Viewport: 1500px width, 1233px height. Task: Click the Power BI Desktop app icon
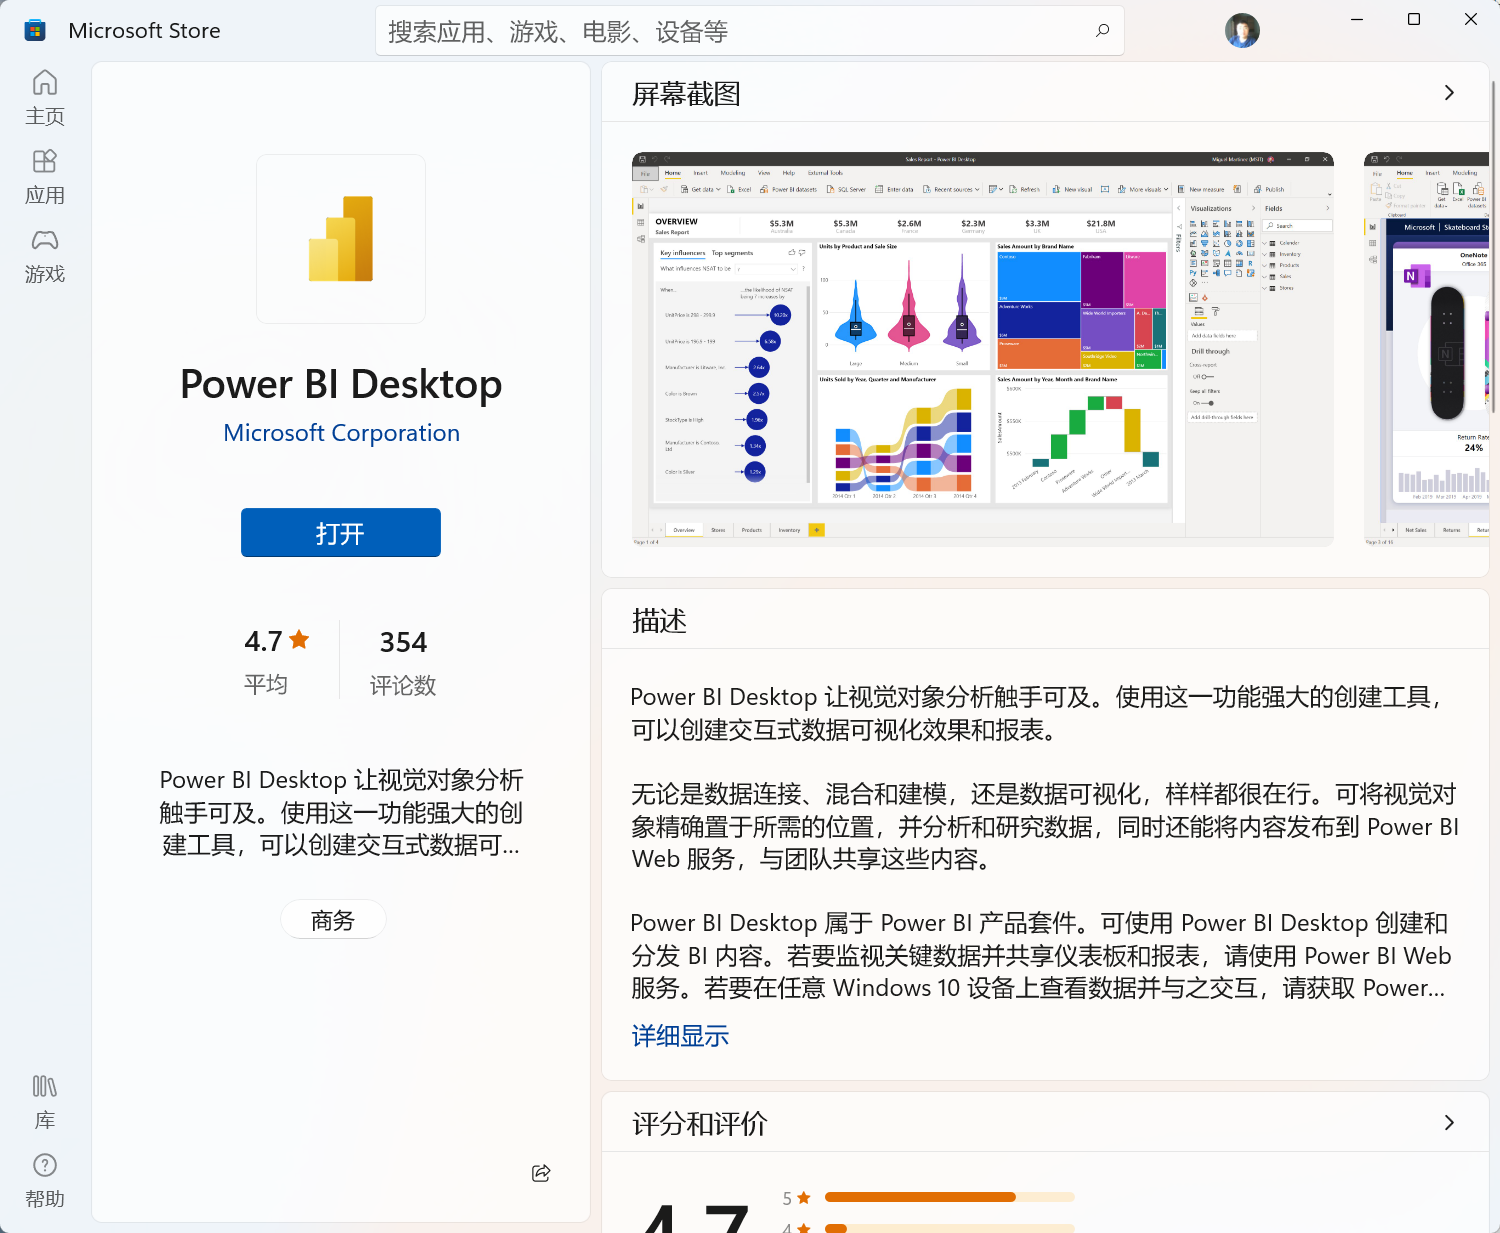click(341, 239)
